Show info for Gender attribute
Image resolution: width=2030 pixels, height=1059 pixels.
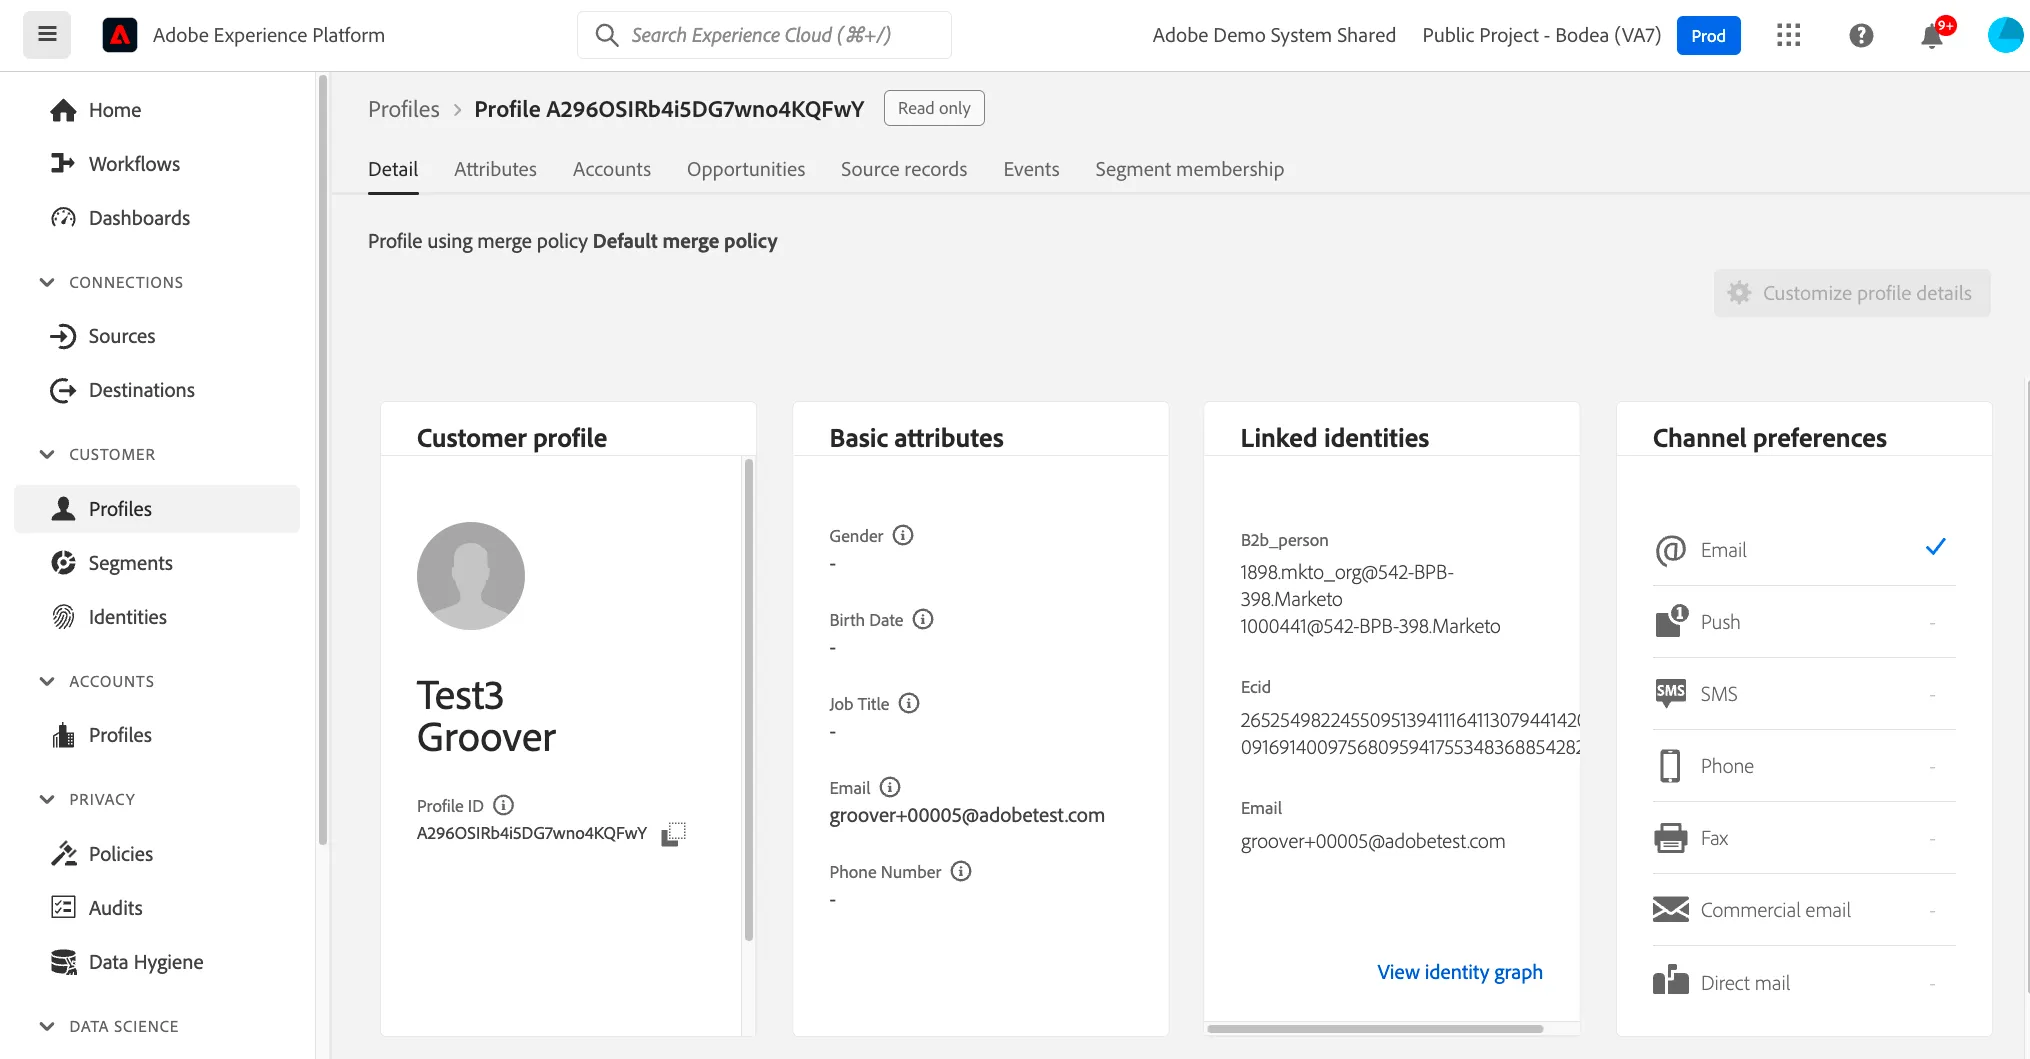[903, 535]
